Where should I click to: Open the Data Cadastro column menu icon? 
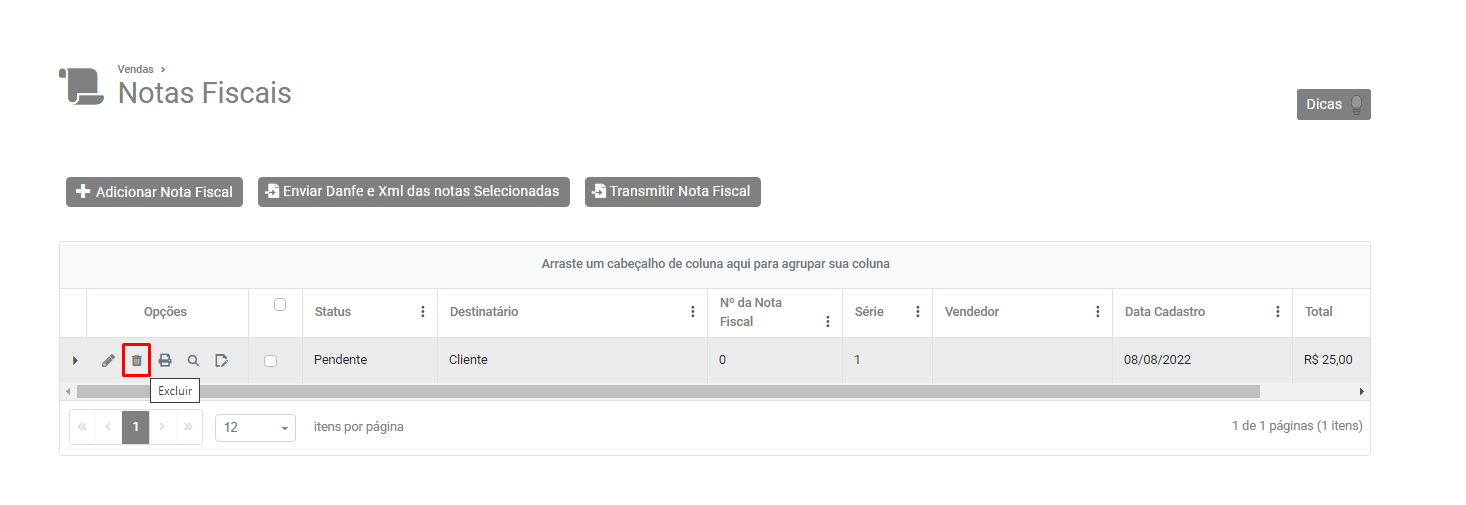[1277, 312]
